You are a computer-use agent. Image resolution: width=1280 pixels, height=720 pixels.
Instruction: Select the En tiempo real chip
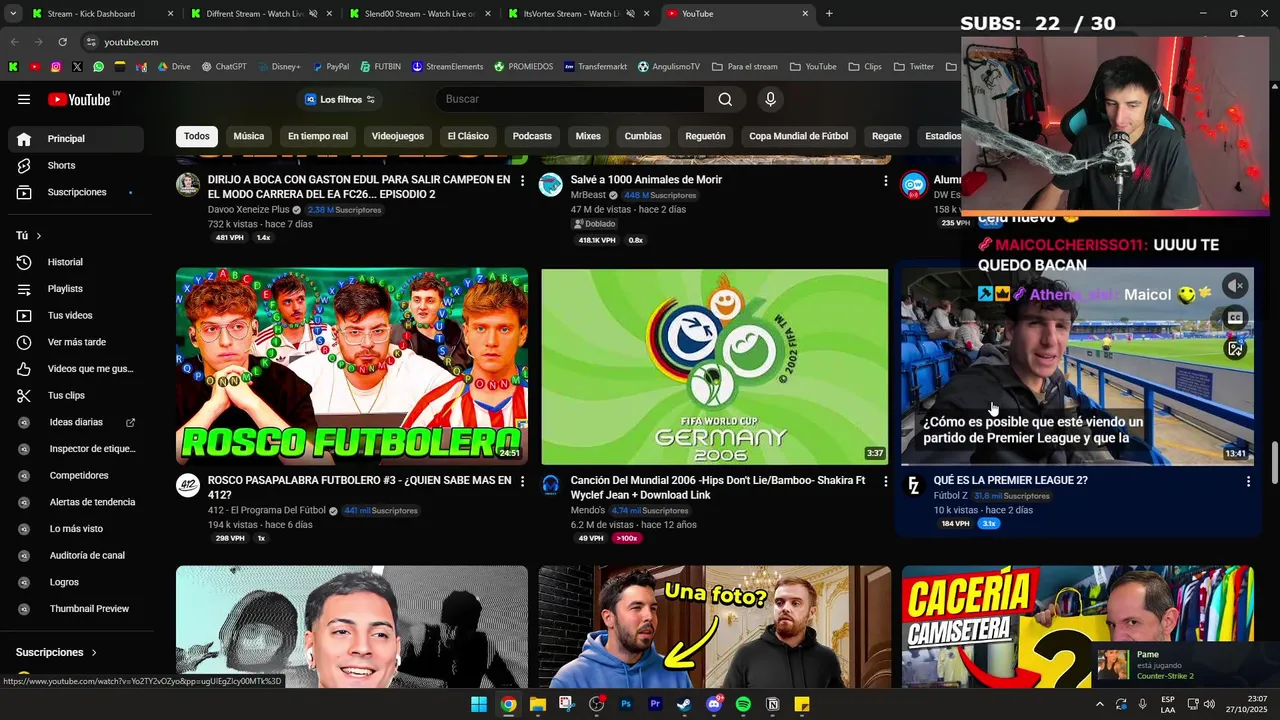tap(318, 136)
